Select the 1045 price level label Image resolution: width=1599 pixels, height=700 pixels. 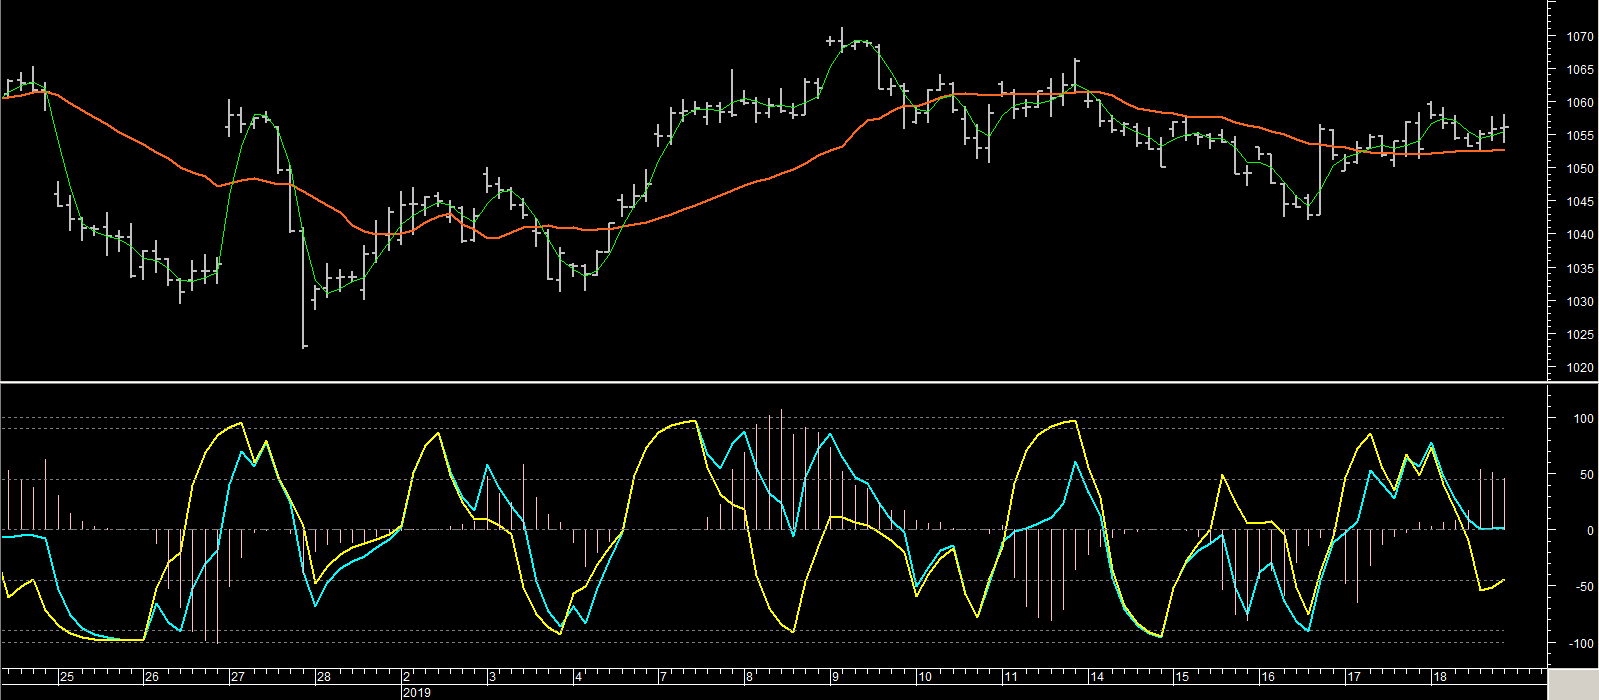tap(1580, 202)
